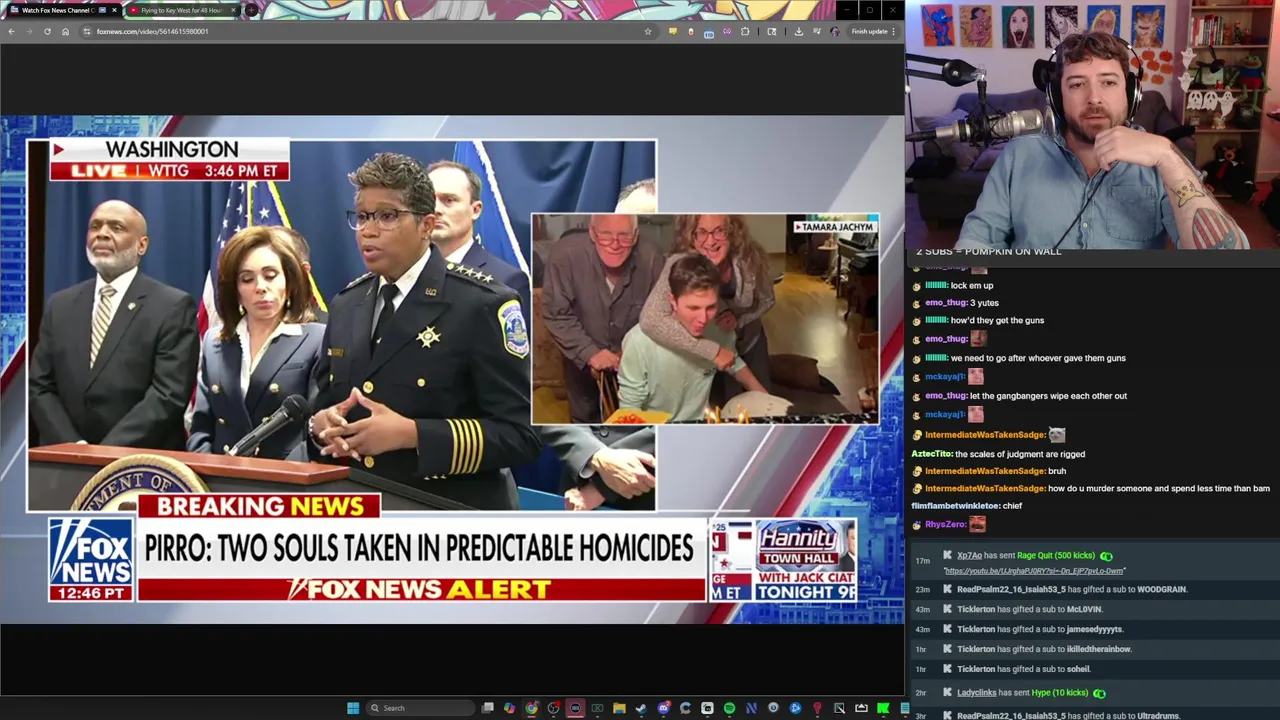
Task: Reload the Fox News page
Action: [x=47, y=31]
